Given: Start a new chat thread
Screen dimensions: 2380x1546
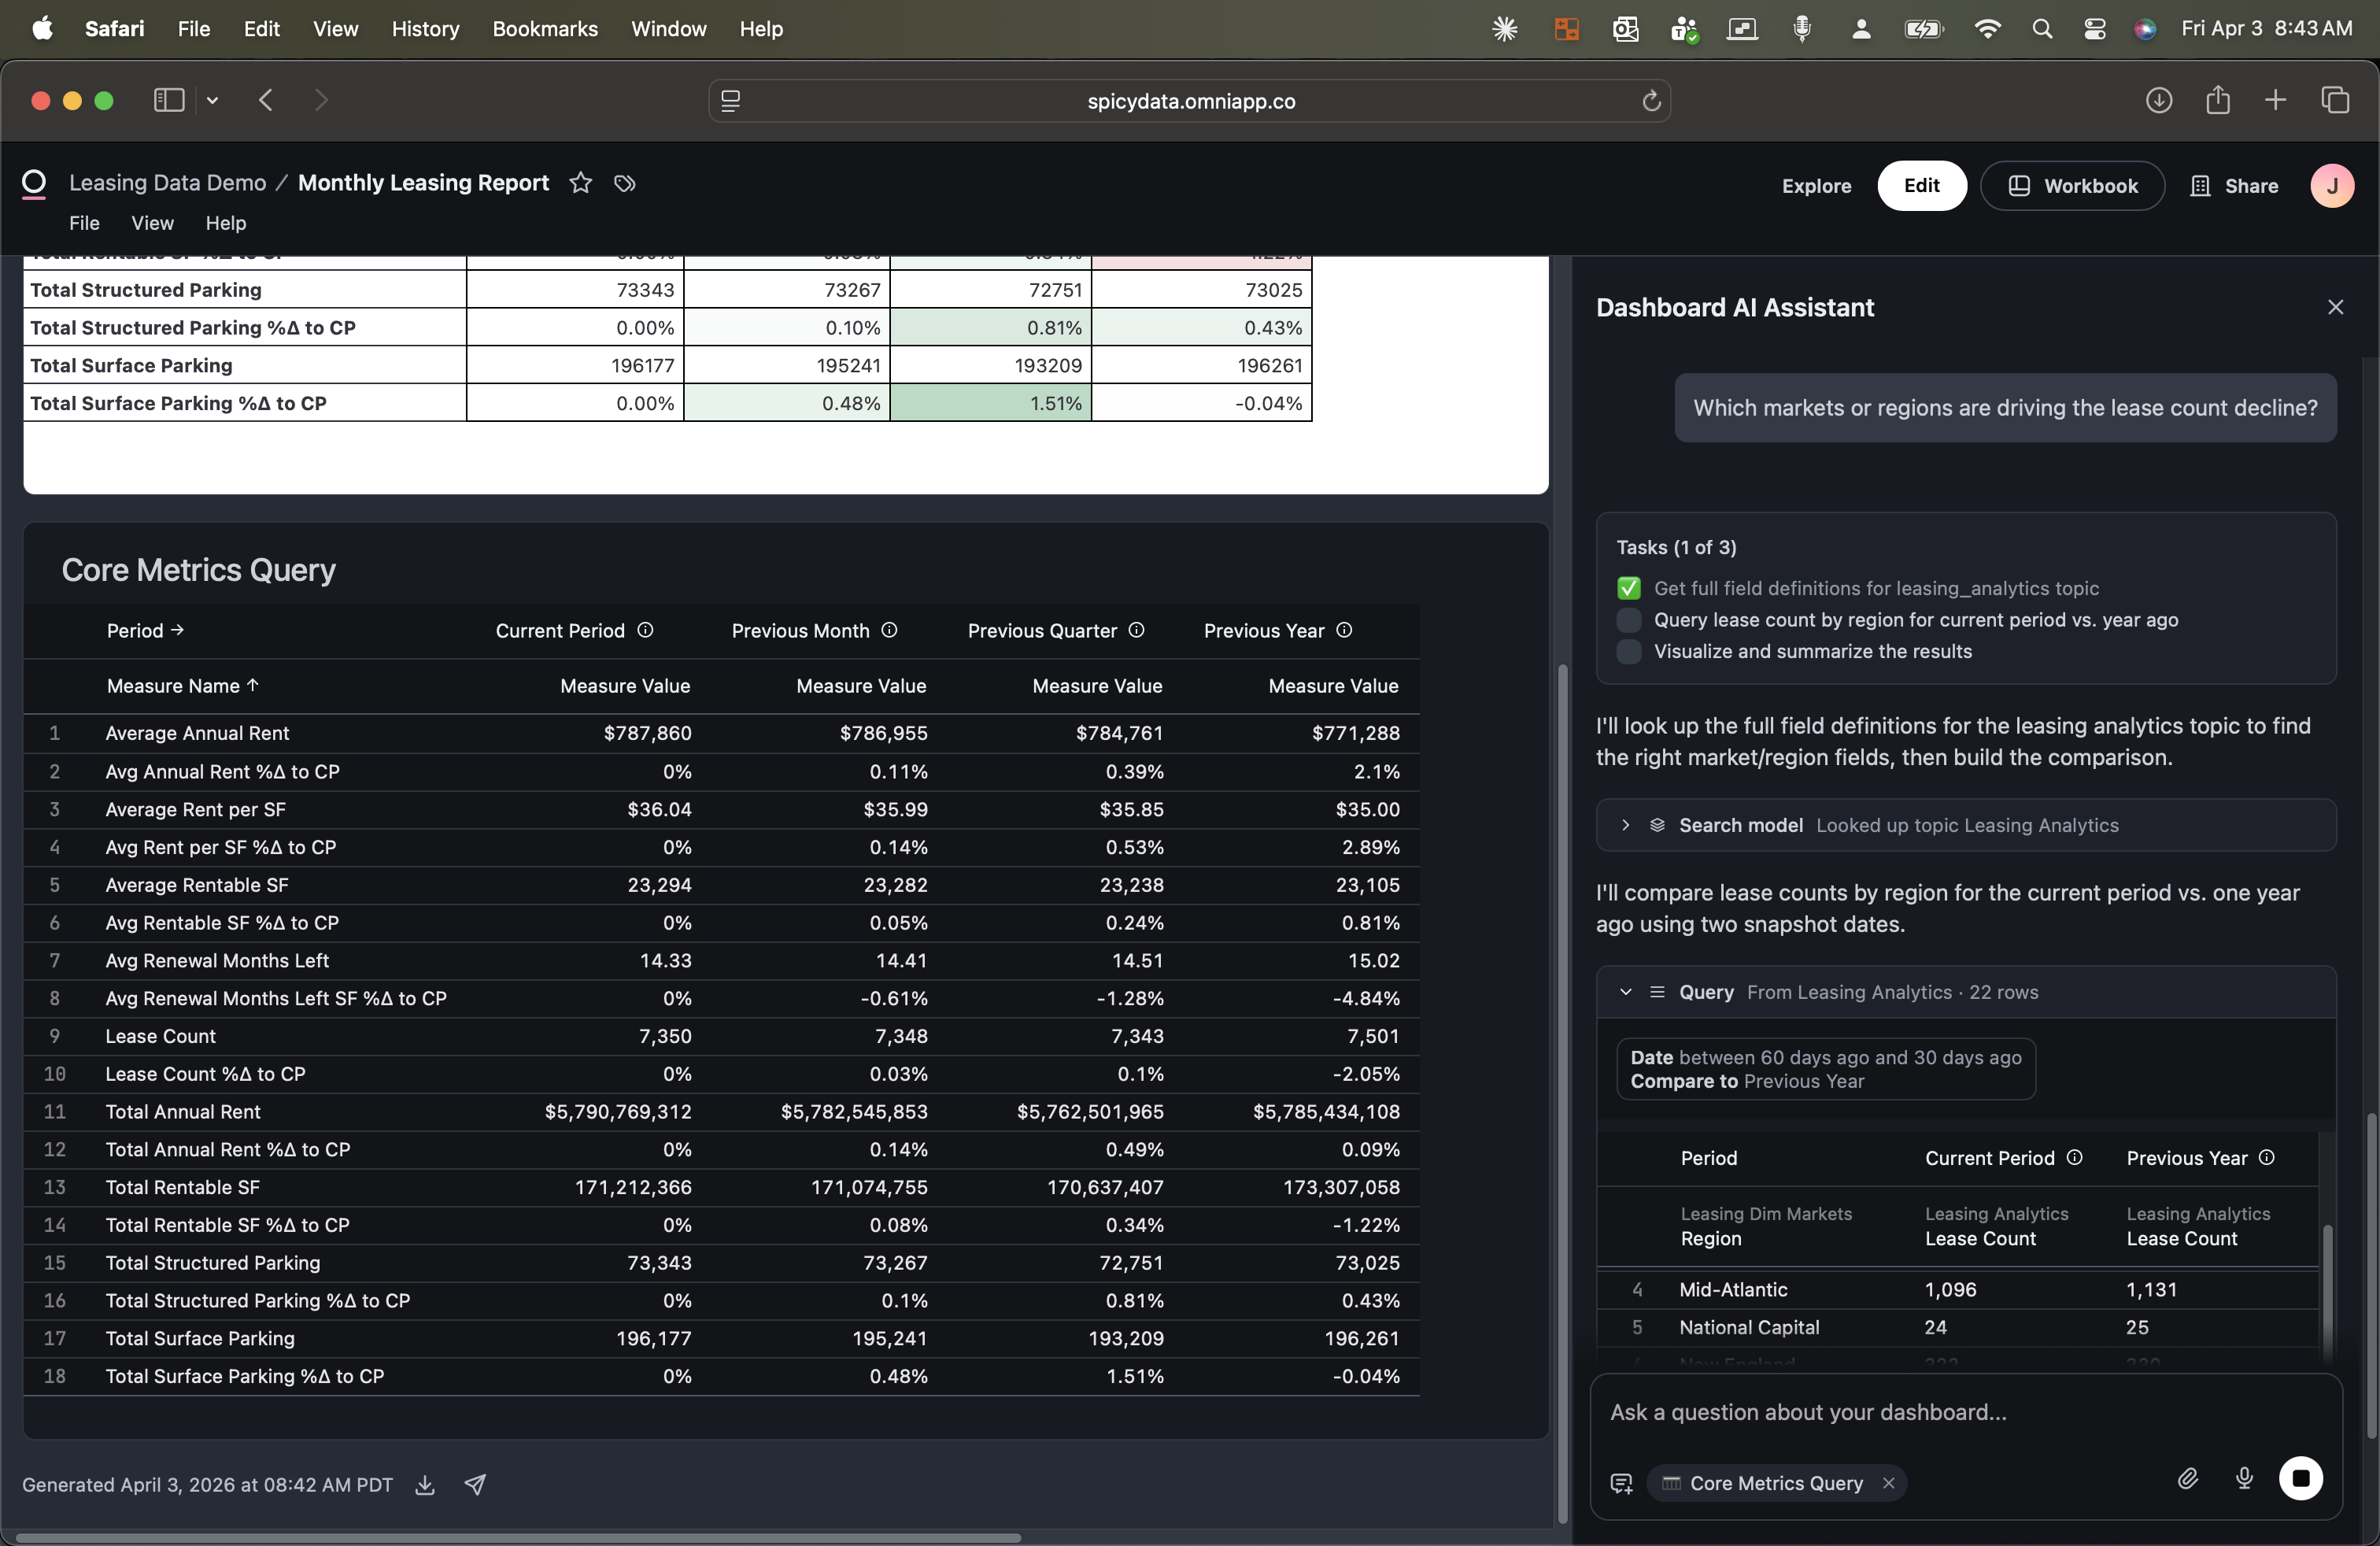Looking at the screenshot, I should (x=1621, y=1484).
